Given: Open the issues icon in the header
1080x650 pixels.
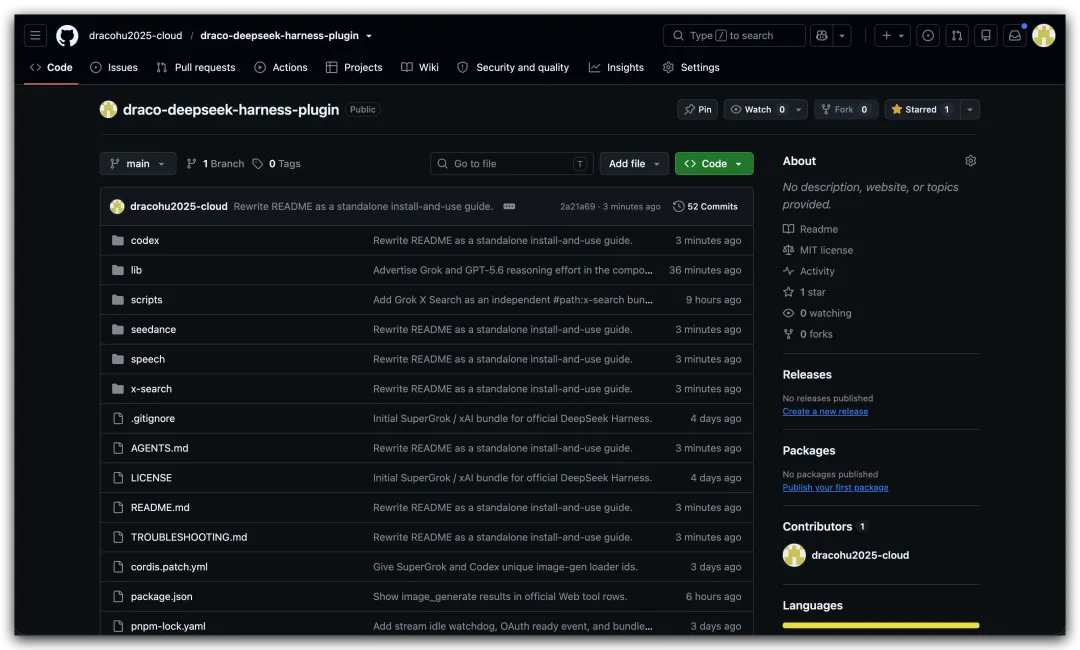Looking at the screenshot, I should 928,35.
